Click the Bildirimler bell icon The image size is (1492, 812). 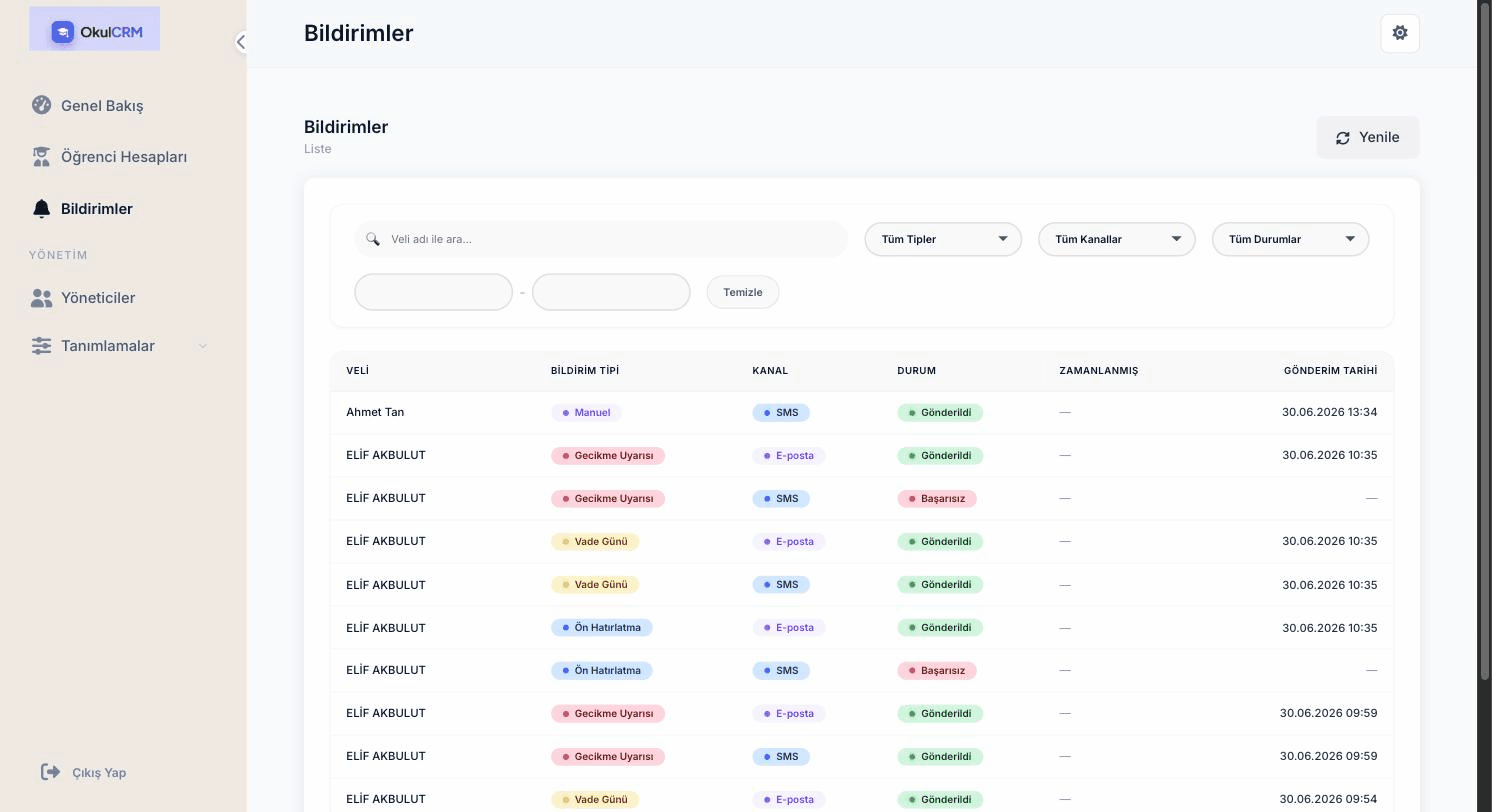[41, 208]
